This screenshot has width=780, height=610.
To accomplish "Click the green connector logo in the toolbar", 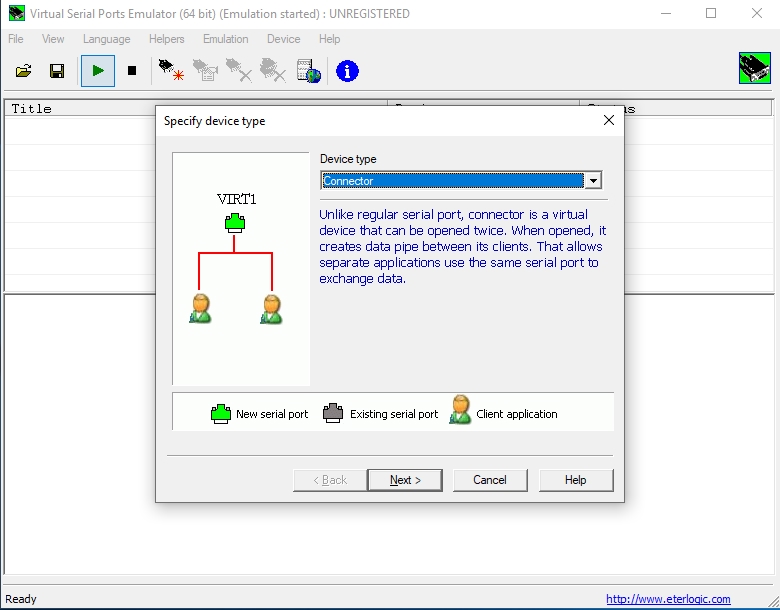I will pyautogui.click(x=755, y=68).
